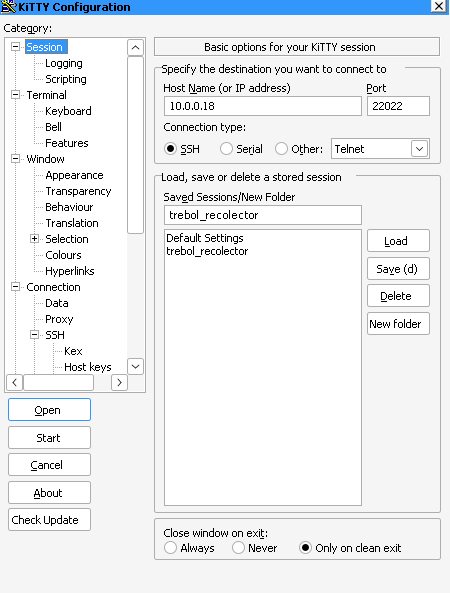Click the category tree horizontal scrollbar thumb

point(59,382)
